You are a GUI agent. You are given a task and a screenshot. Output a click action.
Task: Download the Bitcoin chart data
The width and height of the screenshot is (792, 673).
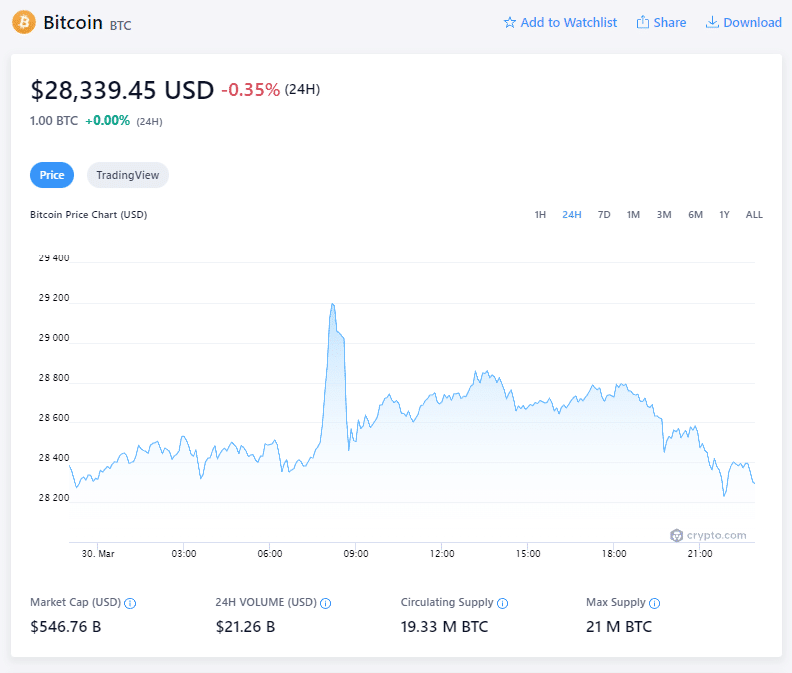(744, 23)
